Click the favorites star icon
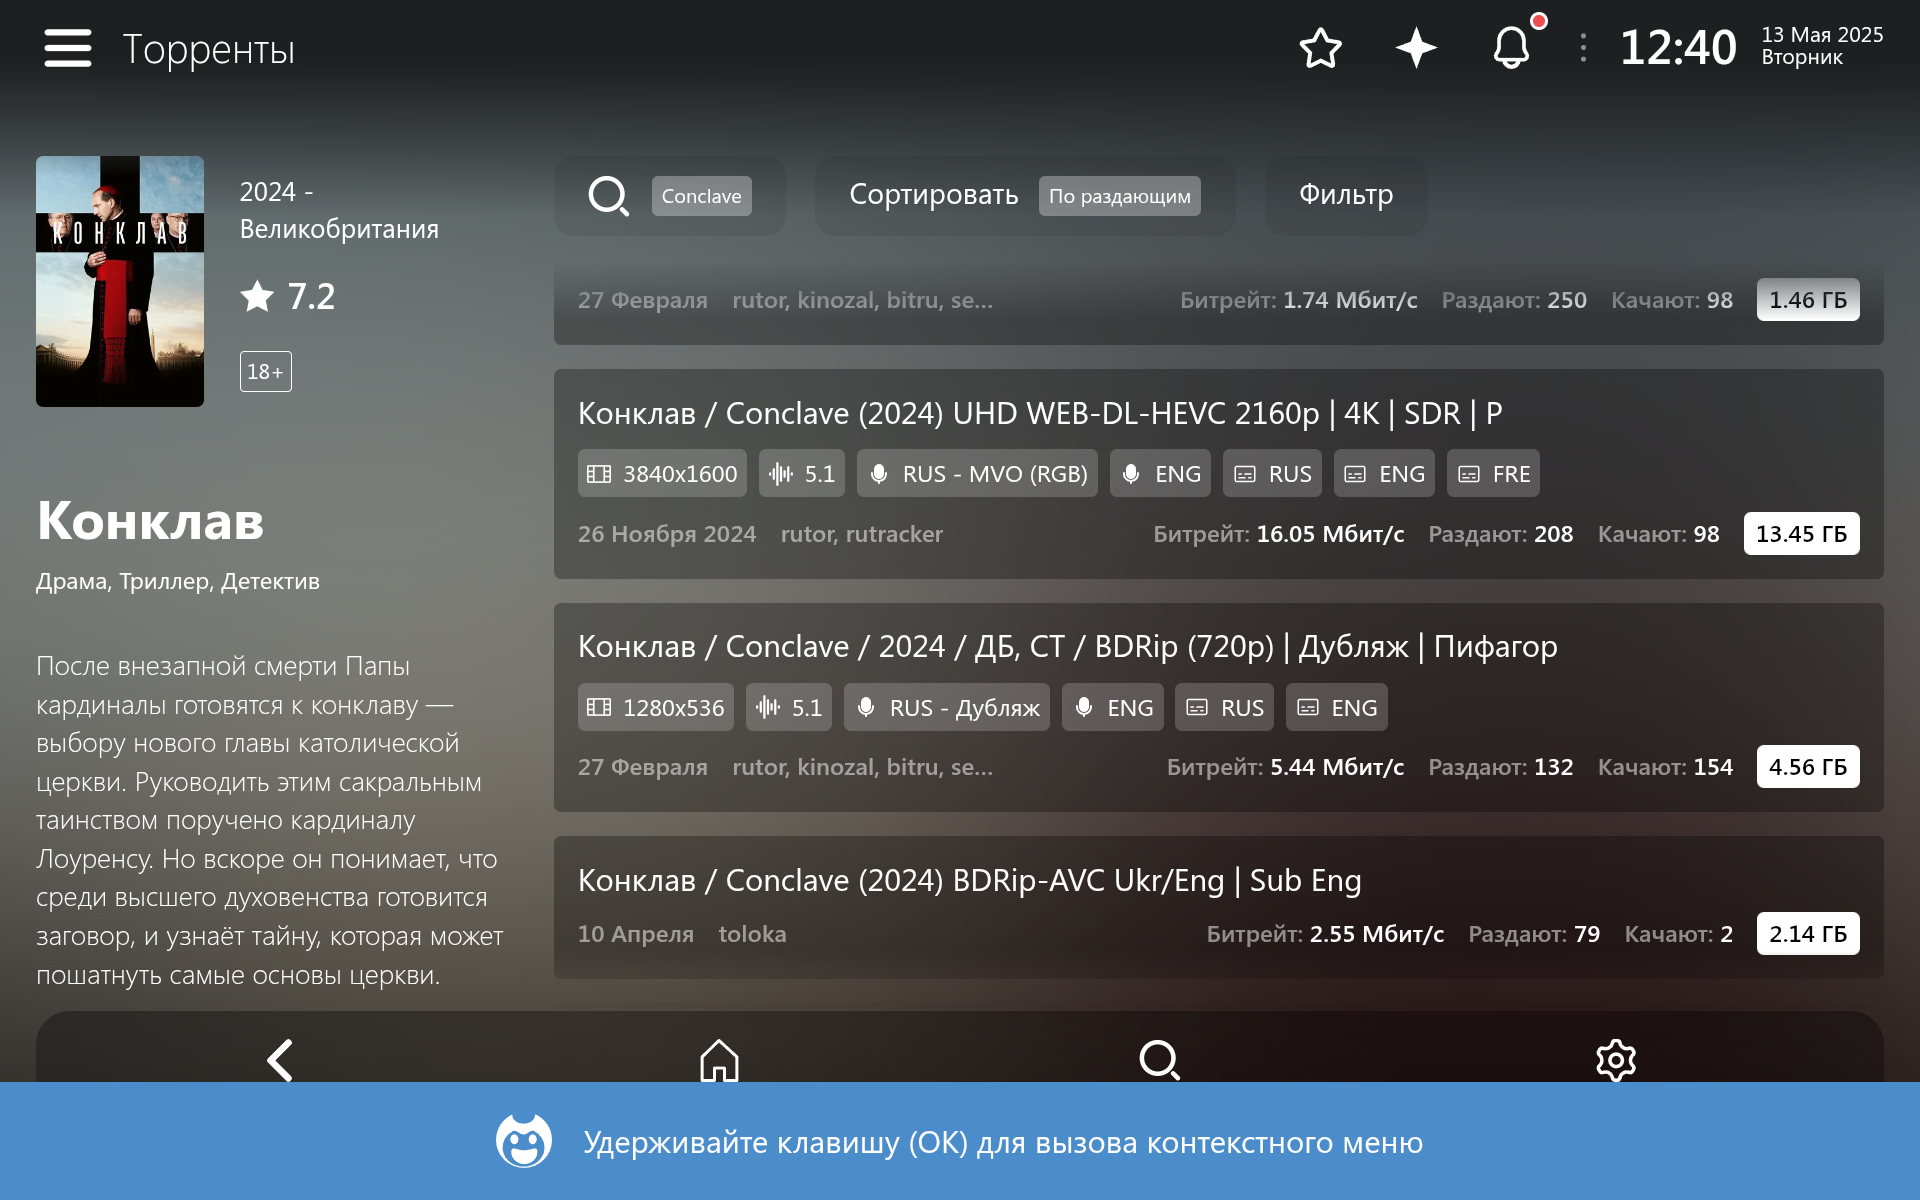1920x1200 pixels. [1320, 48]
